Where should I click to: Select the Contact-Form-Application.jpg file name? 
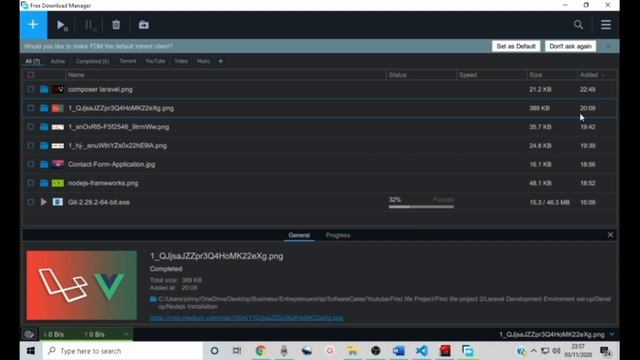[111, 164]
